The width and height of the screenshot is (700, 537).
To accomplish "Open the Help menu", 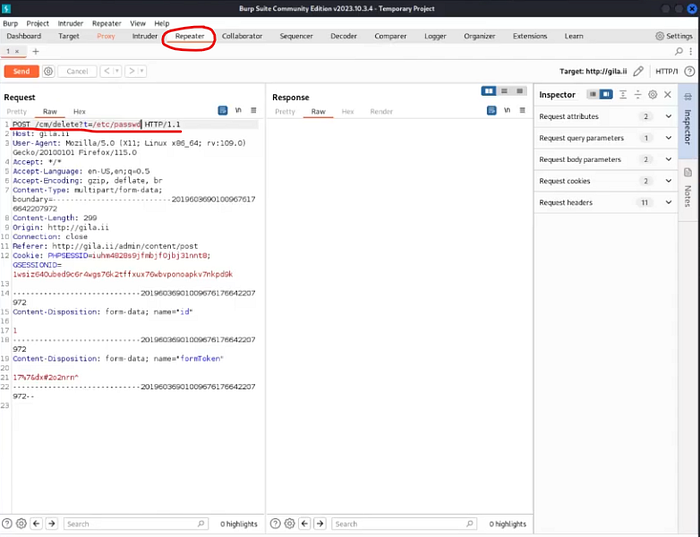I will (162, 23).
